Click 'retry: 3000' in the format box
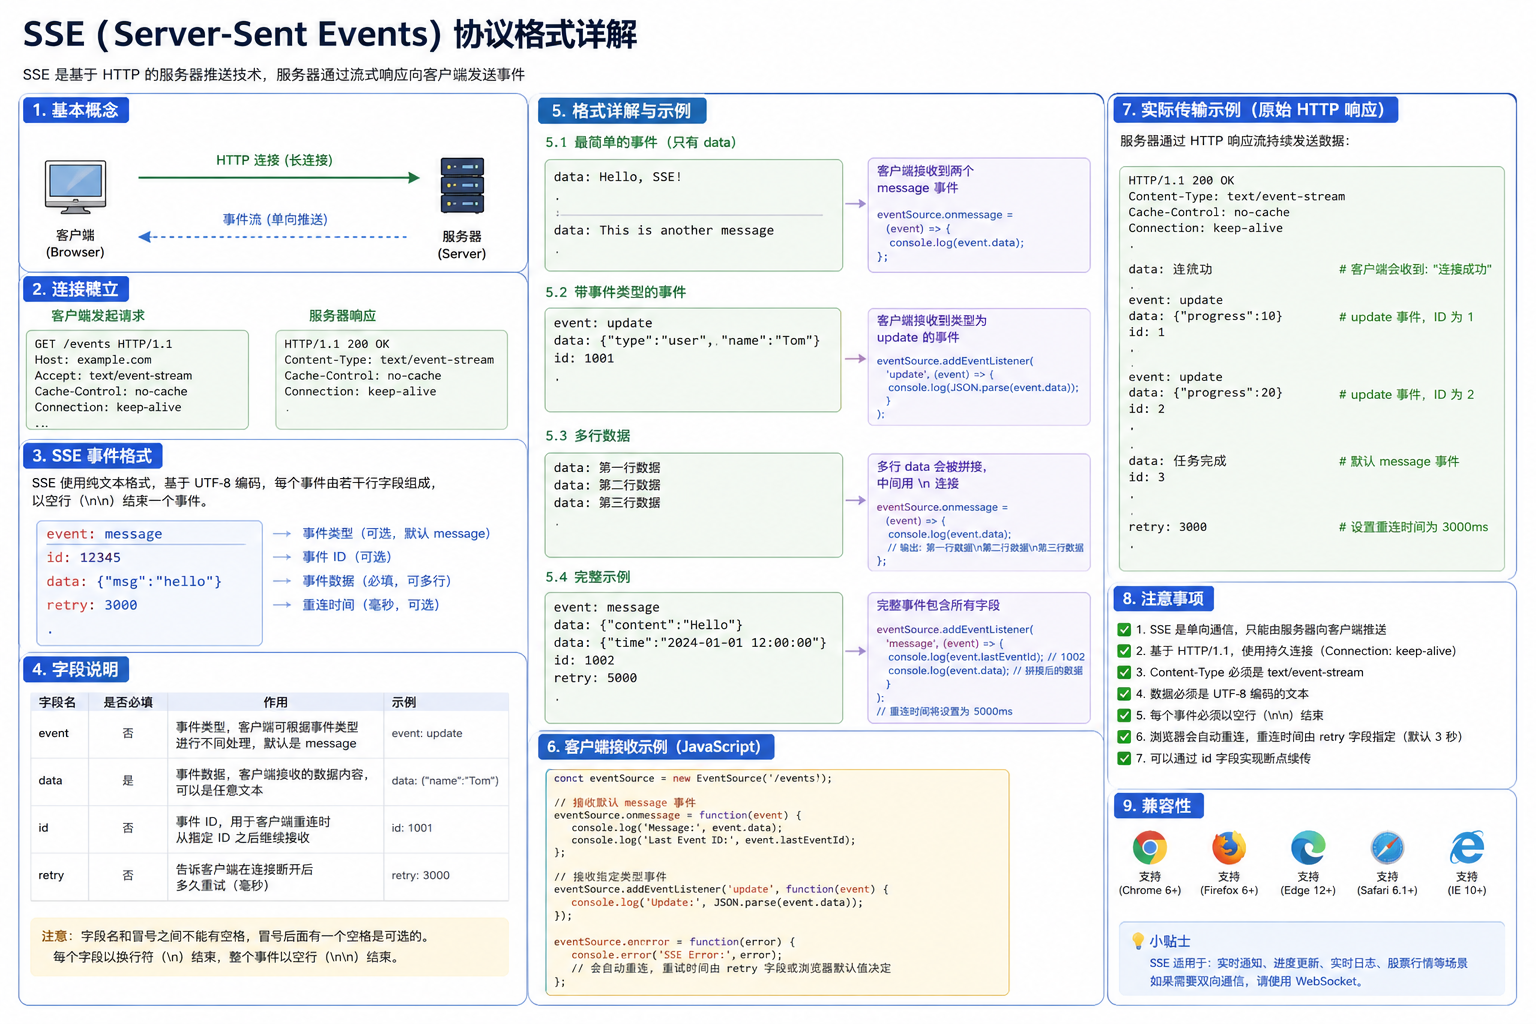Image resolution: width=1536 pixels, height=1024 pixels. click(x=92, y=605)
